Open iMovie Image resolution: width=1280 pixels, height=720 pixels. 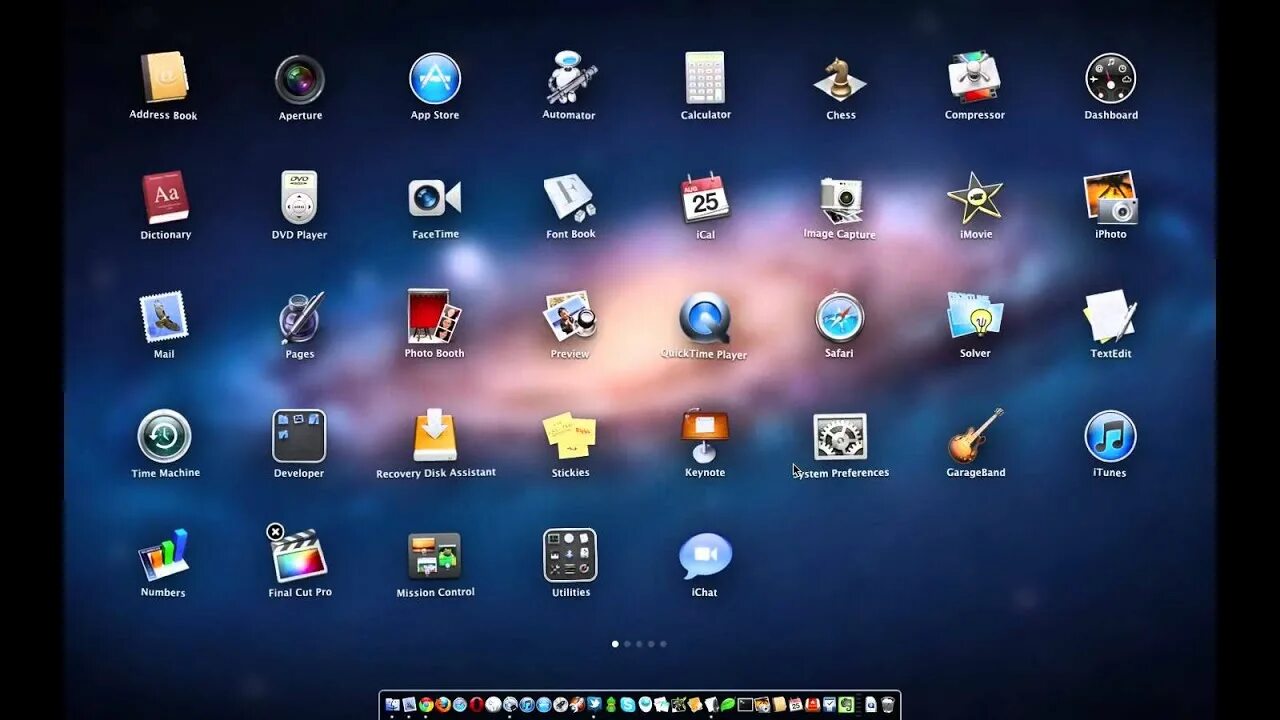pyautogui.click(x=975, y=197)
